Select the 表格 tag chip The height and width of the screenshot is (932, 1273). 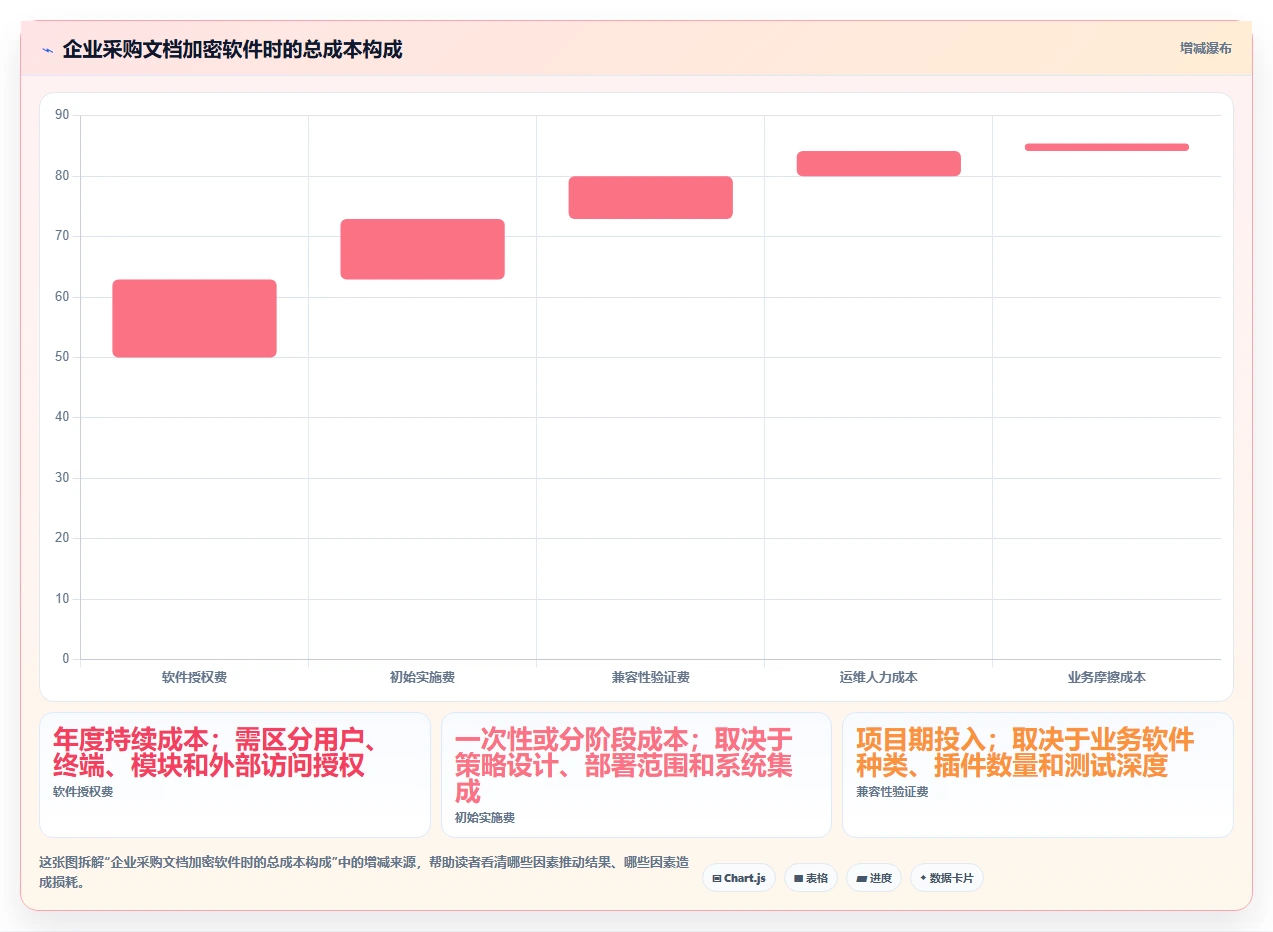tap(811, 878)
